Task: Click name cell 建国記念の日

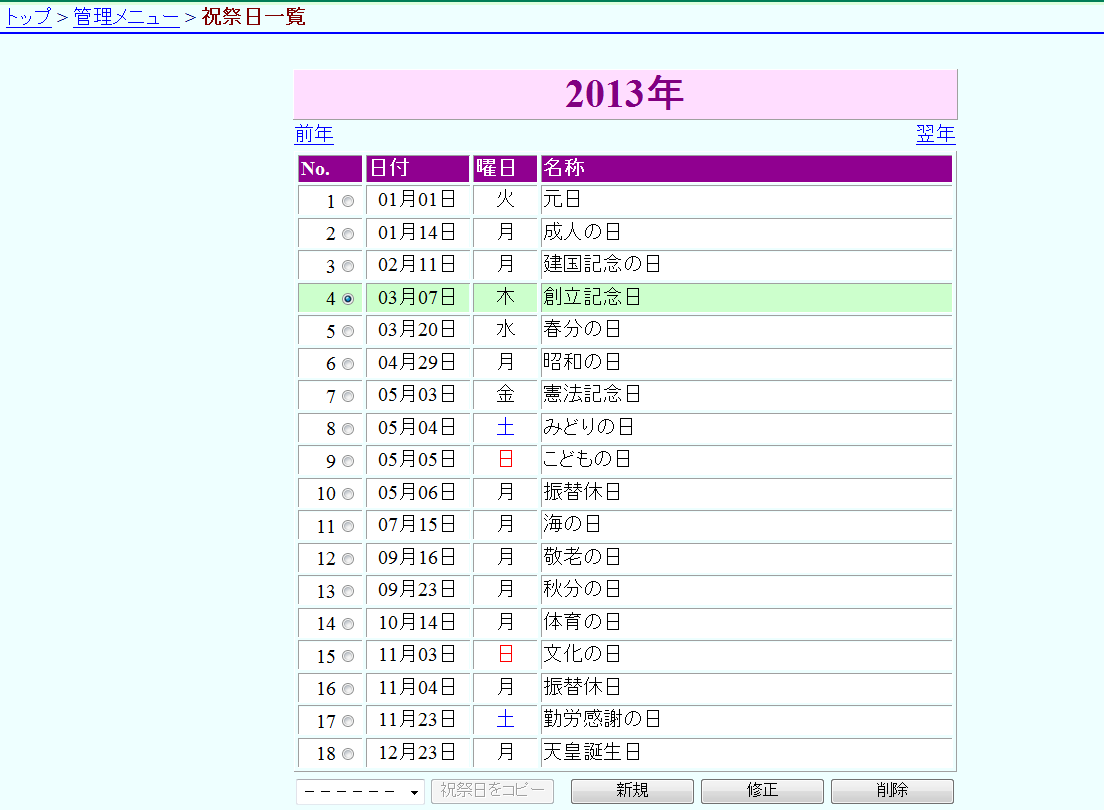Action: point(746,265)
